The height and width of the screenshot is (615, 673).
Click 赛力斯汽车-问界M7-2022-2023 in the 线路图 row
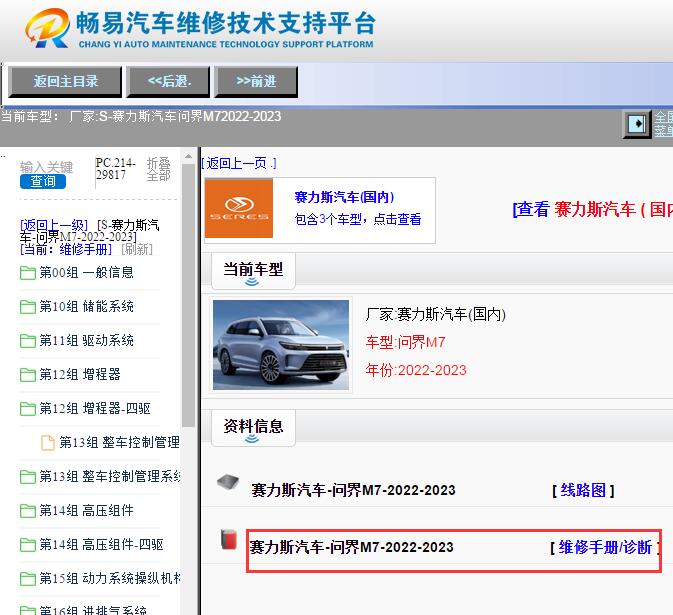tap(353, 490)
